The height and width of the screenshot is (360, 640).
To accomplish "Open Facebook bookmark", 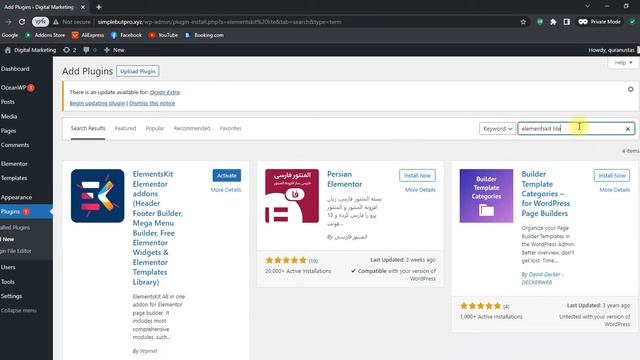I will pyautogui.click(x=126, y=36).
